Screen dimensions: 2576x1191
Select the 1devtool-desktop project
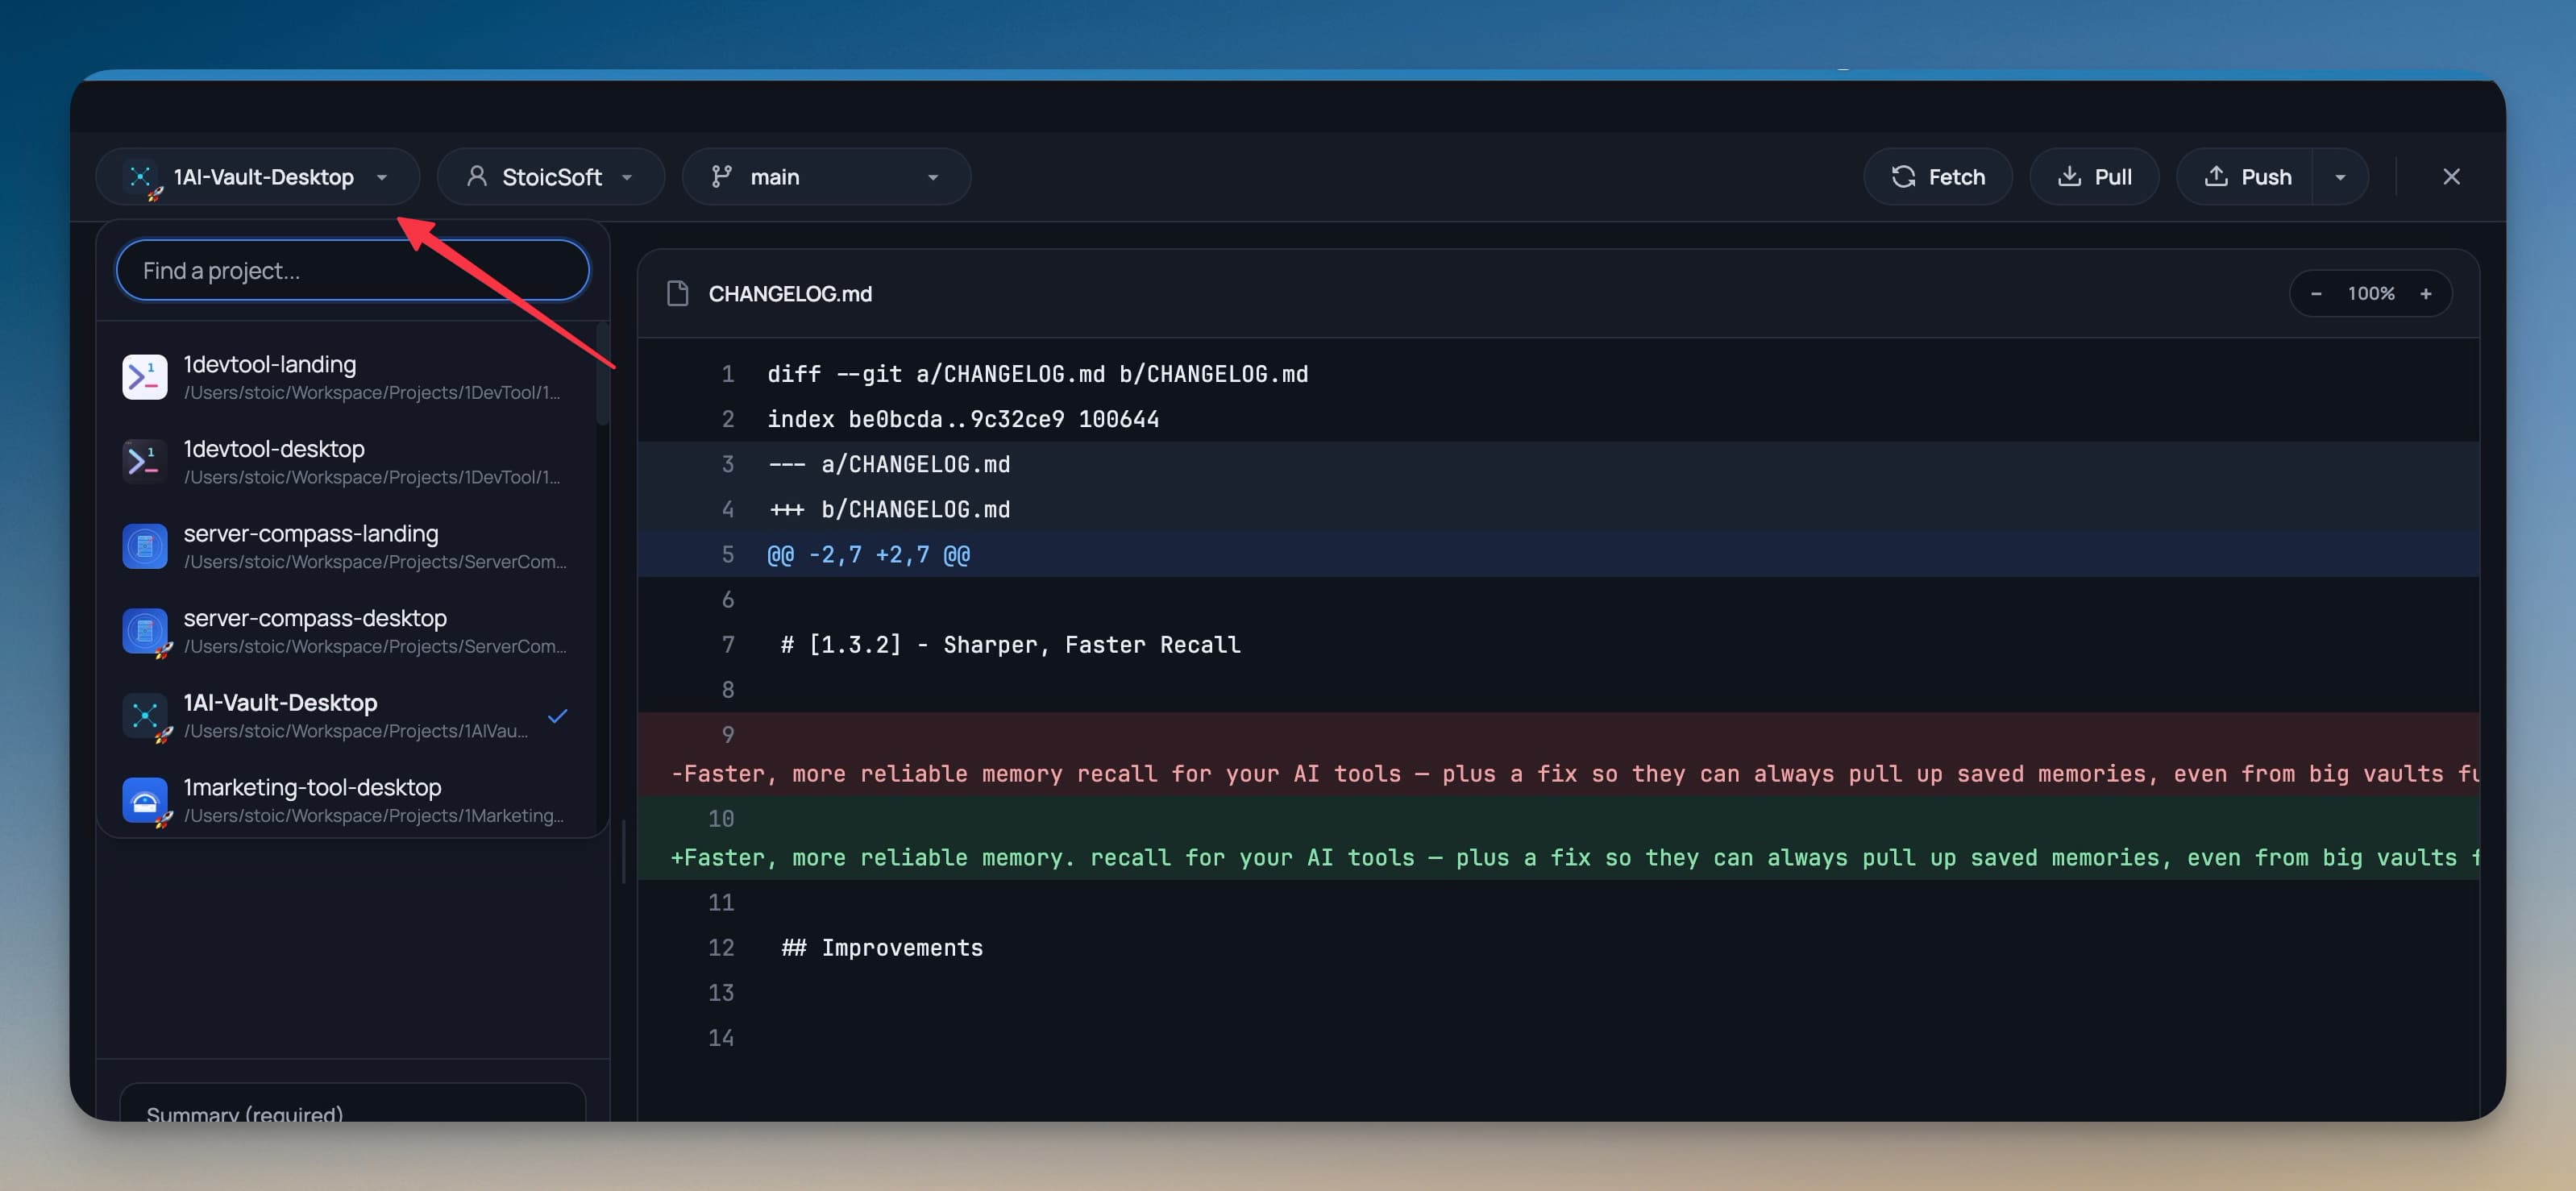coord(347,462)
